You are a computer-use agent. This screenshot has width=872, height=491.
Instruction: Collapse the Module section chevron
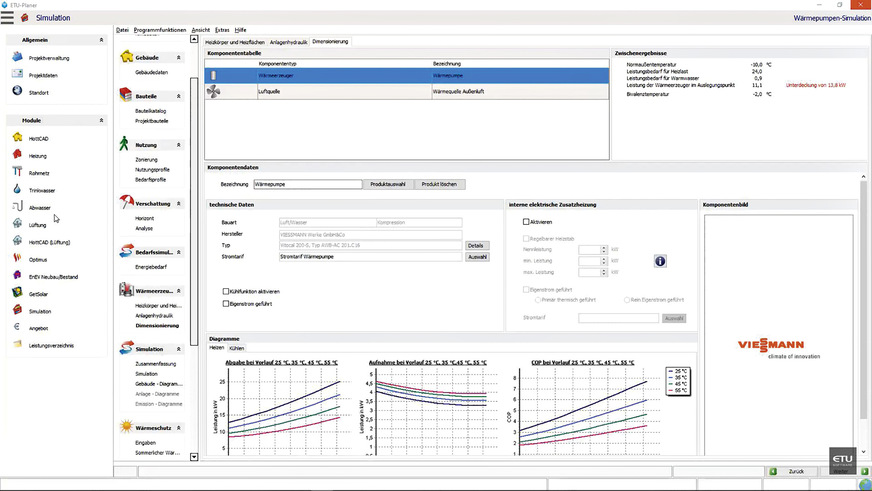[101, 120]
